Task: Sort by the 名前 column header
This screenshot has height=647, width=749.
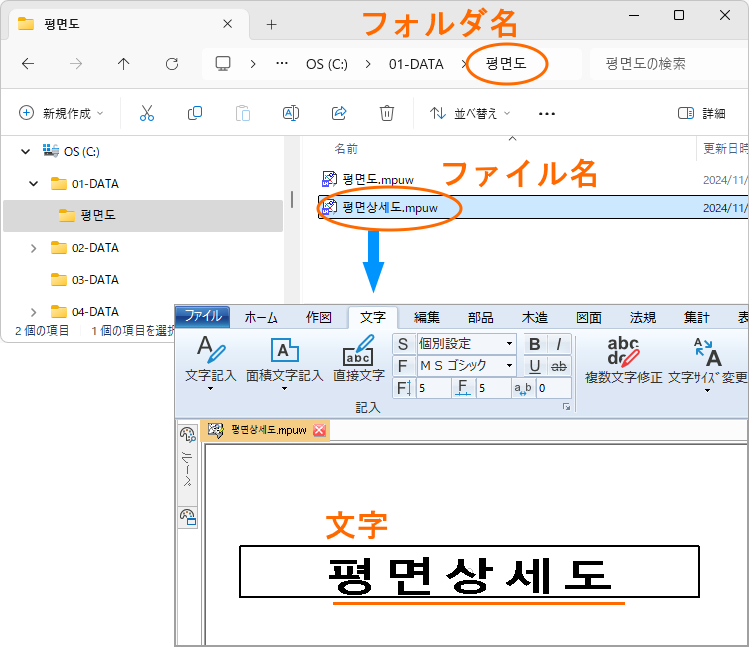Action: point(346,149)
